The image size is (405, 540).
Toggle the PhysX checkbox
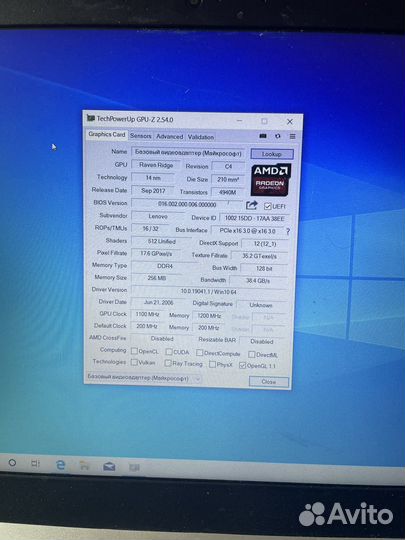tap(212, 364)
